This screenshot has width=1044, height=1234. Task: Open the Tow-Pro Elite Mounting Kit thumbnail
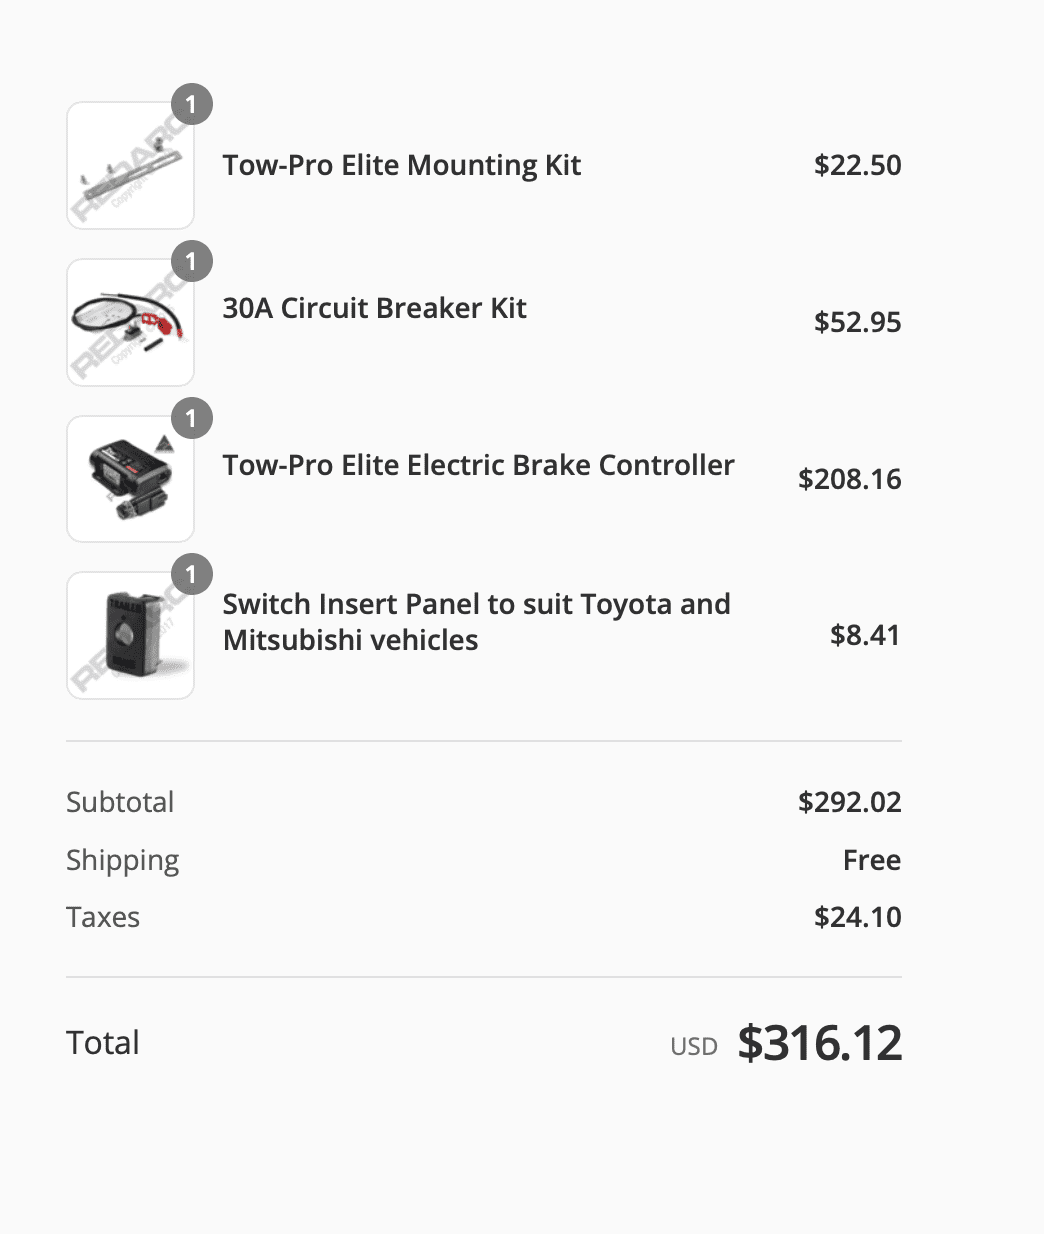130,165
